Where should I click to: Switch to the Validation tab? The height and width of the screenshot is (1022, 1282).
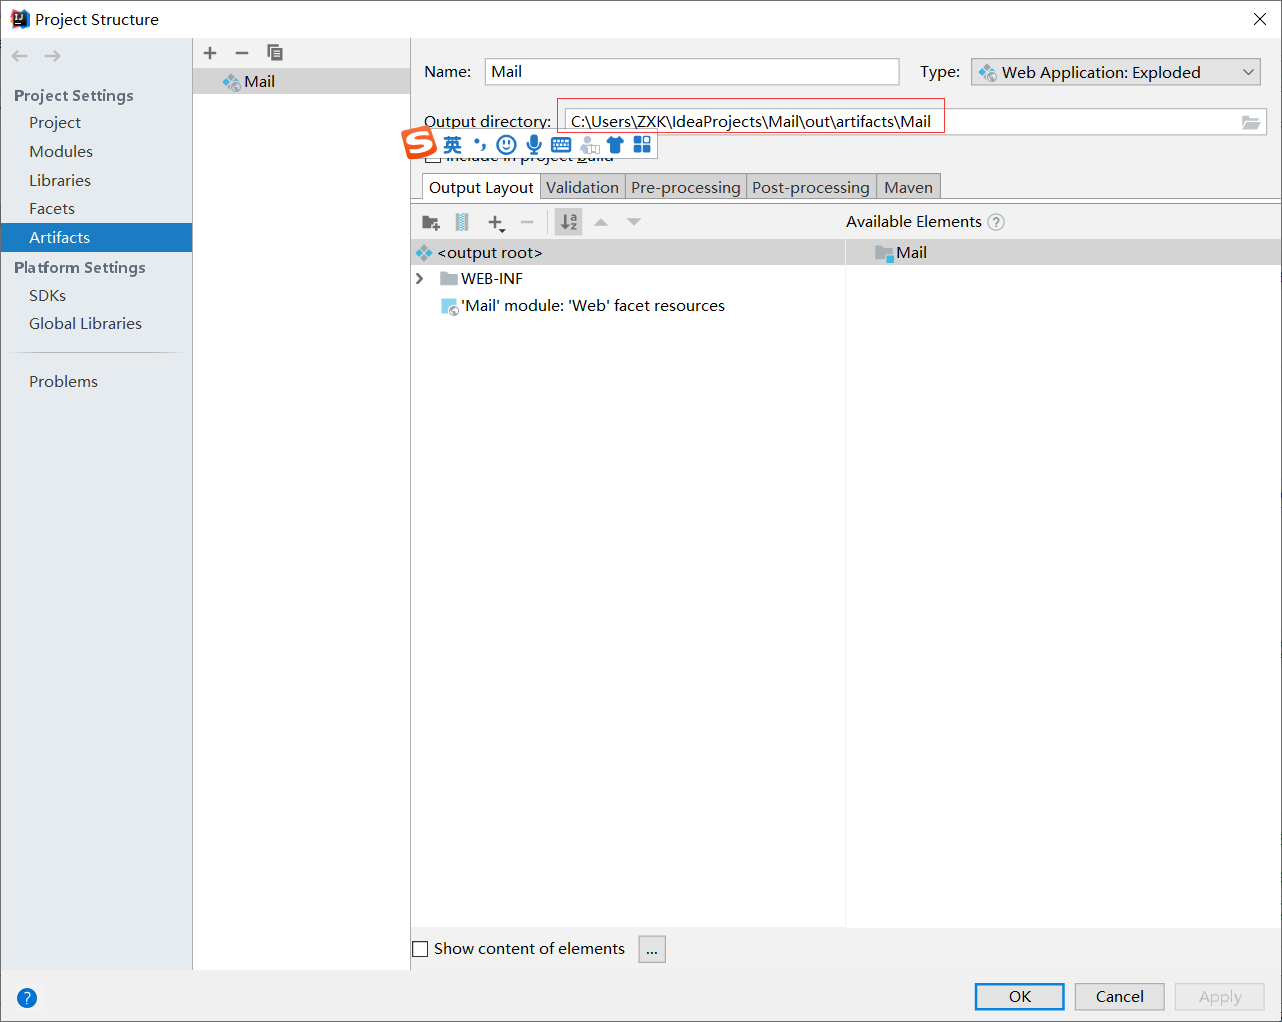pos(582,187)
